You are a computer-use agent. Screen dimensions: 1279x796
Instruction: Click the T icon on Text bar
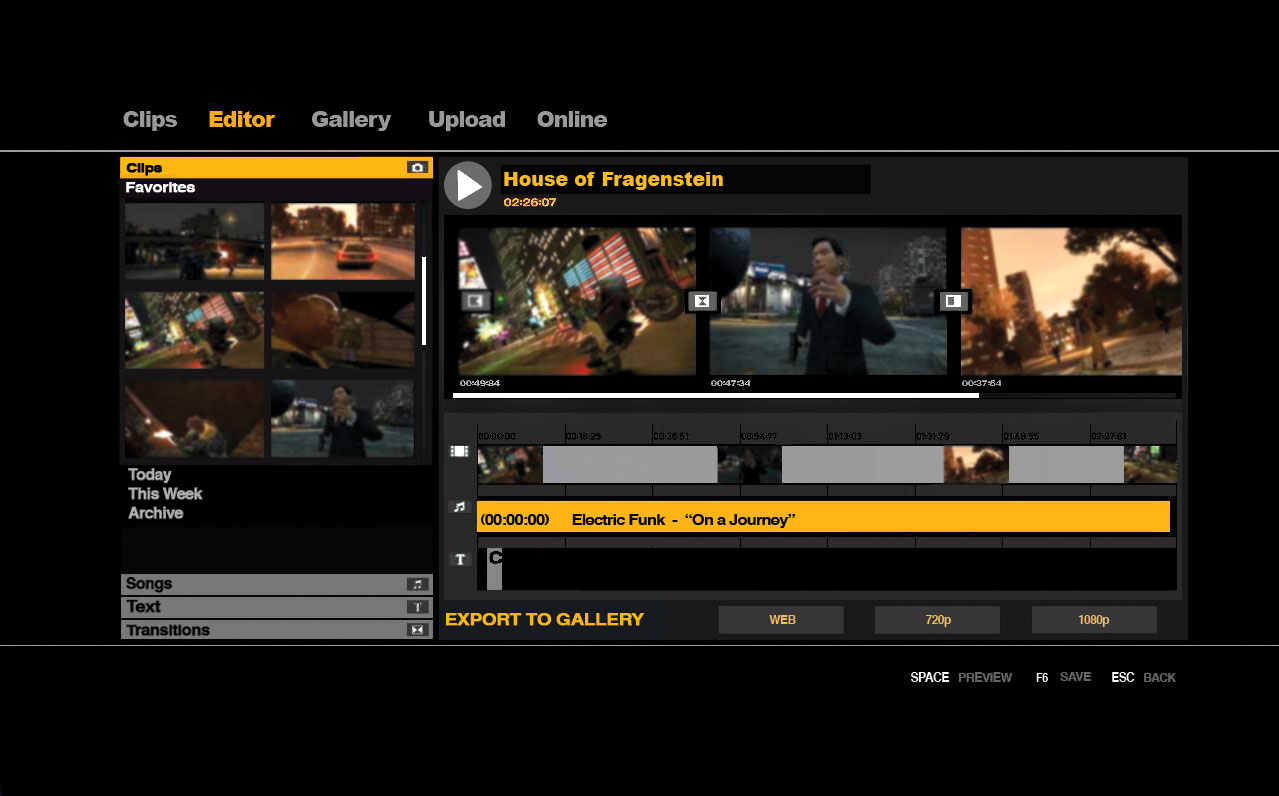(417, 607)
